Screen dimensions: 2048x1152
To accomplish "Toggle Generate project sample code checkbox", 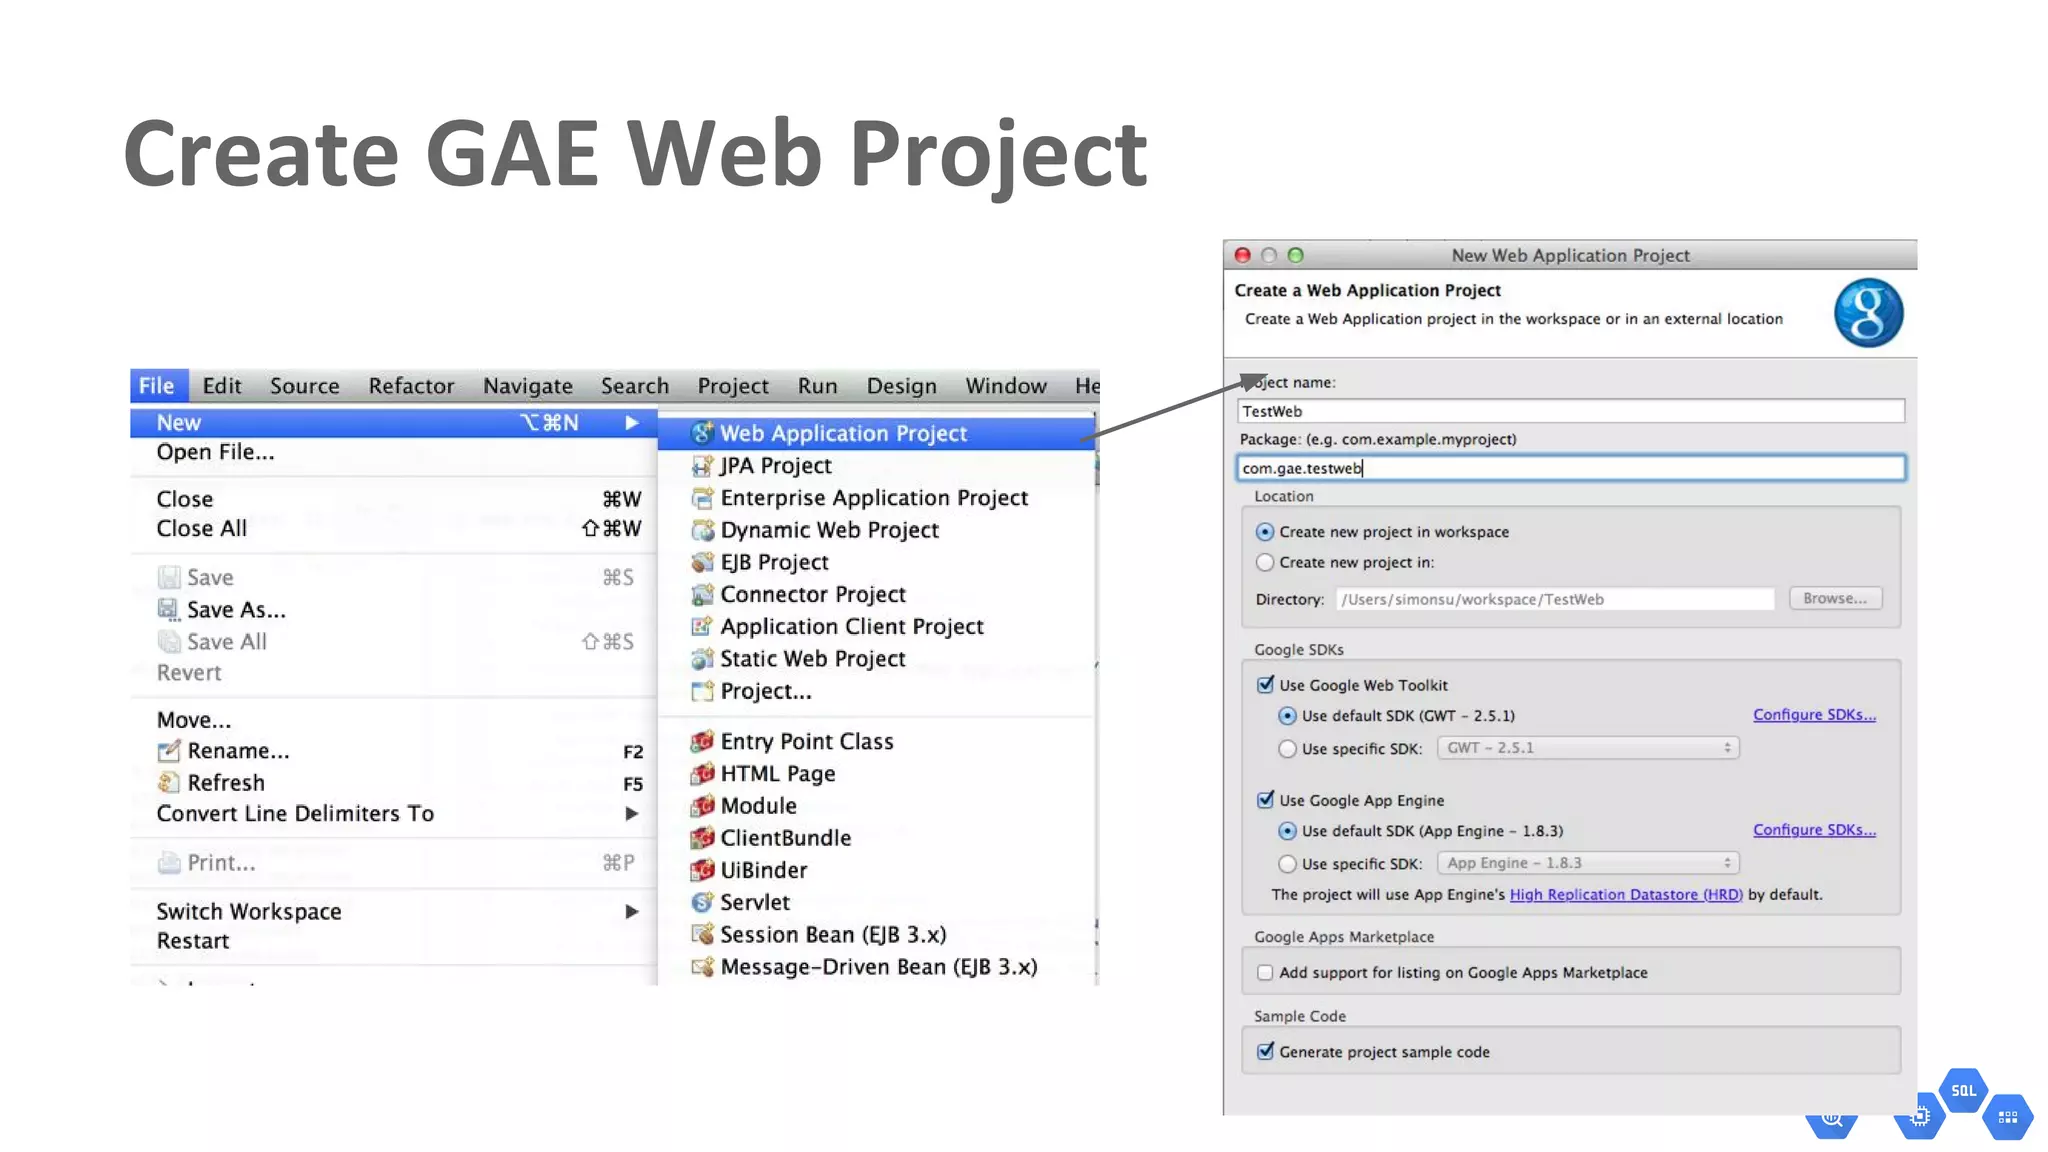I will coord(1265,1051).
